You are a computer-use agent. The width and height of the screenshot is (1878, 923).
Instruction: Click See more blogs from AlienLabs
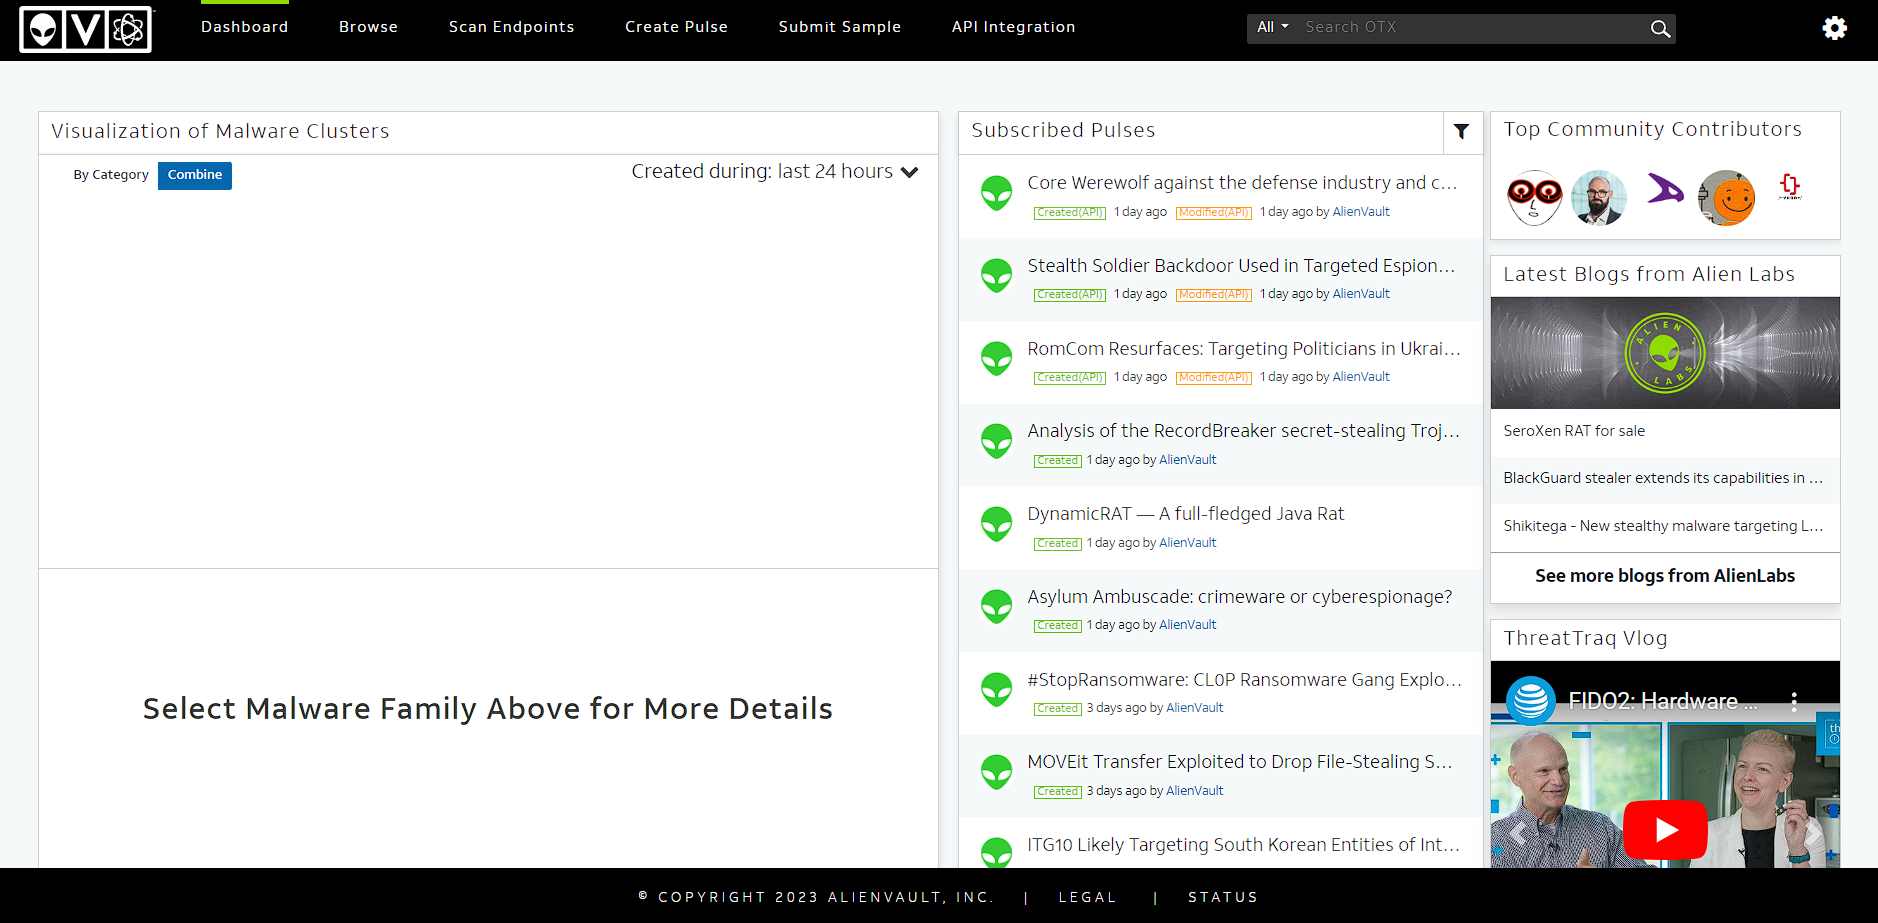[1664, 575]
